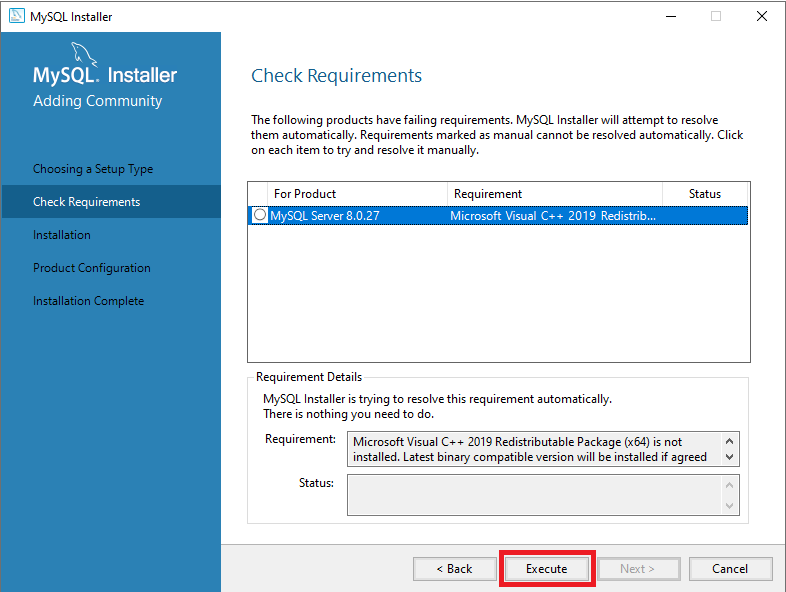Open the Installation step in sidebar
This screenshot has width=786, height=592.
[x=62, y=235]
